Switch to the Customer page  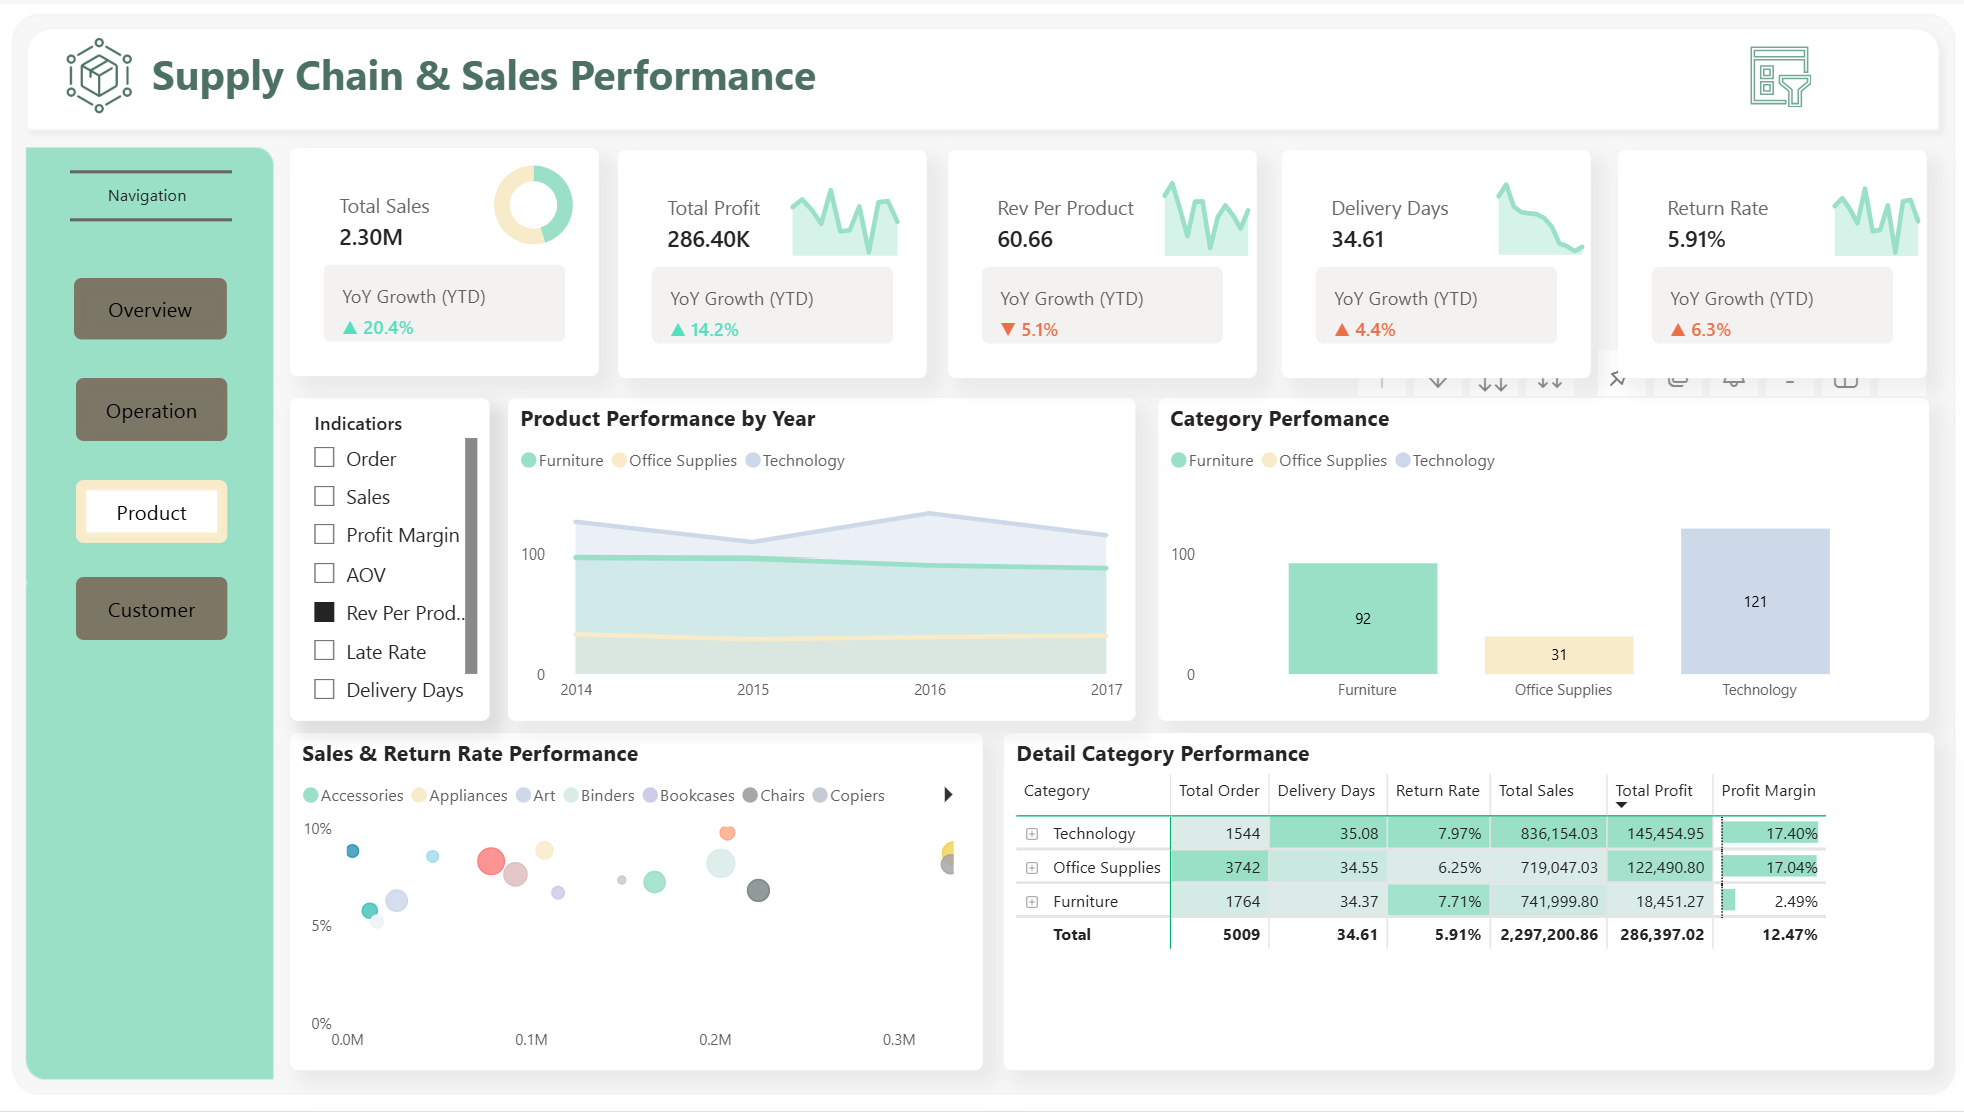[151, 609]
